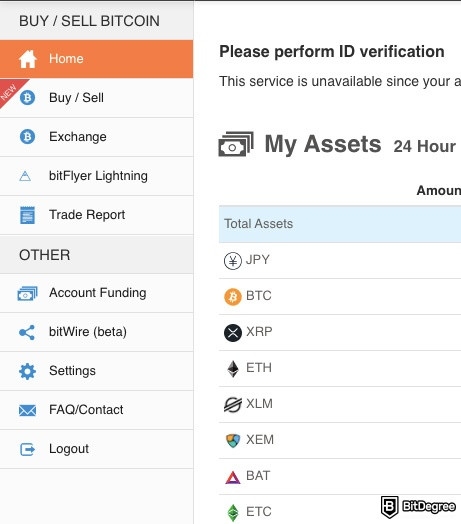Click the JPY asset label
The width and height of the screenshot is (461, 524).
(x=258, y=260)
